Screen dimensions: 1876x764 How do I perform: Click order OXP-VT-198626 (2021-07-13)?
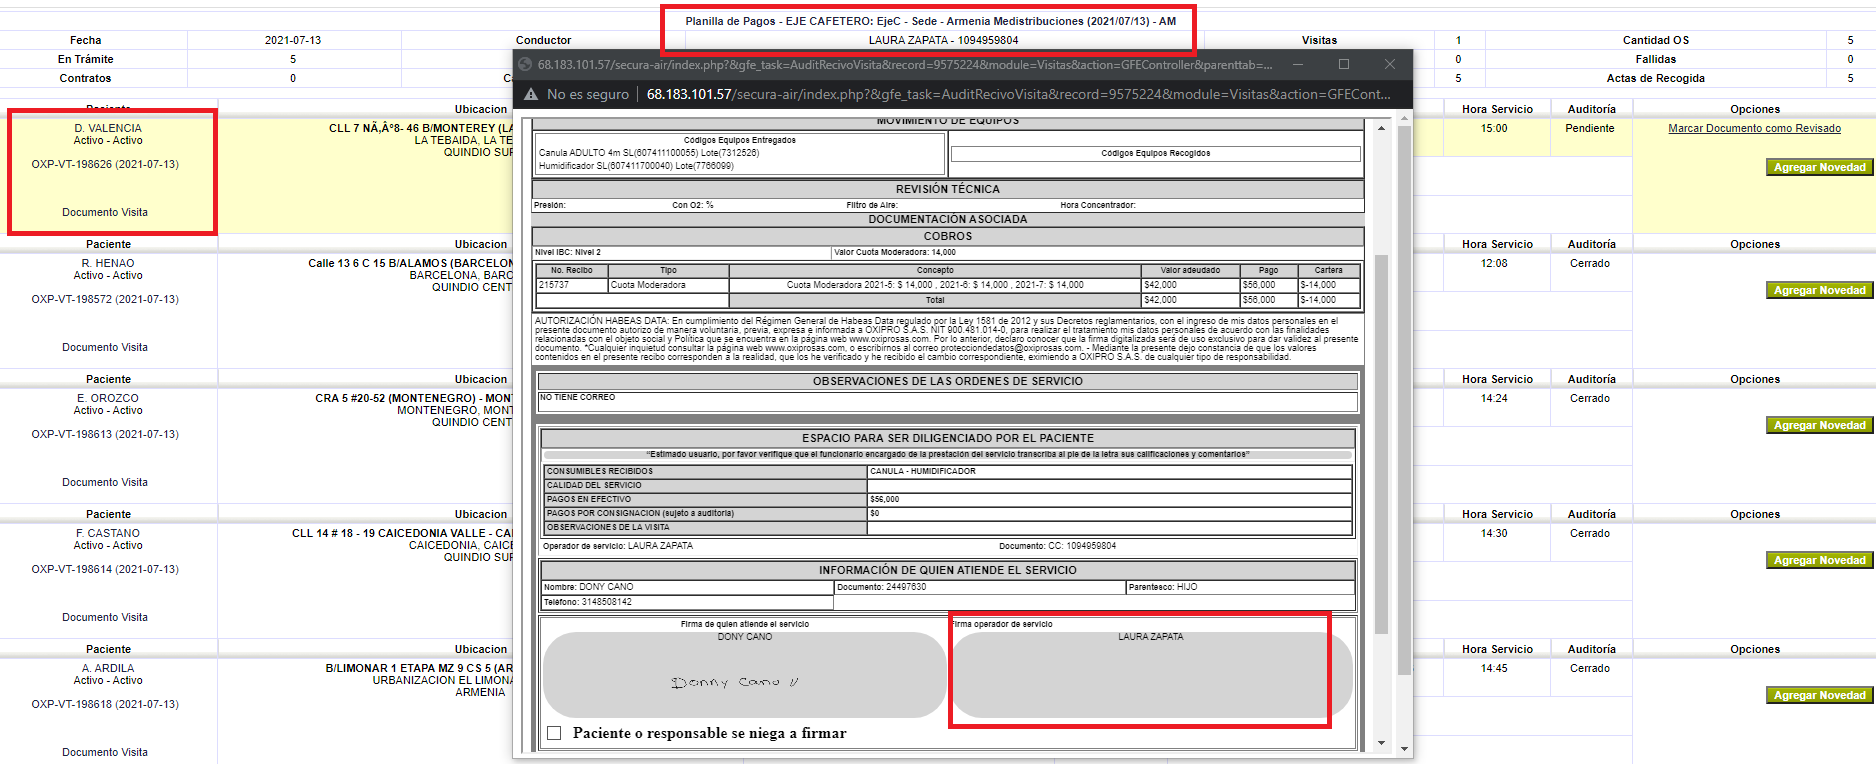(x=105, y=164)
